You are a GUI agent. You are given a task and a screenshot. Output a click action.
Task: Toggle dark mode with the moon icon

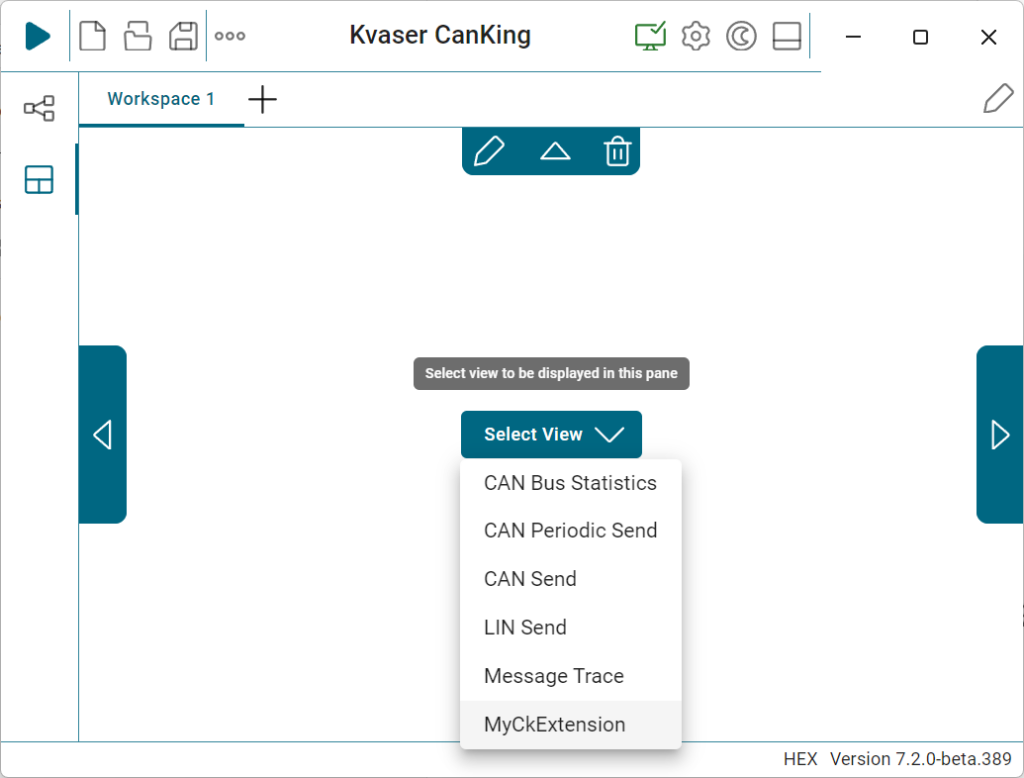(x=741, y=35)
